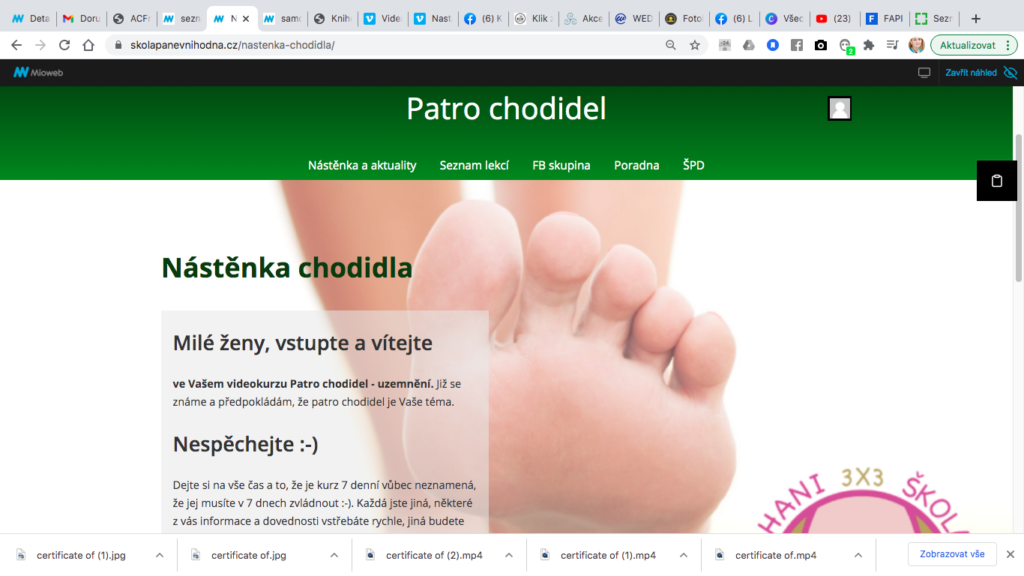Click the browser forward arrow
Screen dimensions: 1024x576
pos(40,45)
